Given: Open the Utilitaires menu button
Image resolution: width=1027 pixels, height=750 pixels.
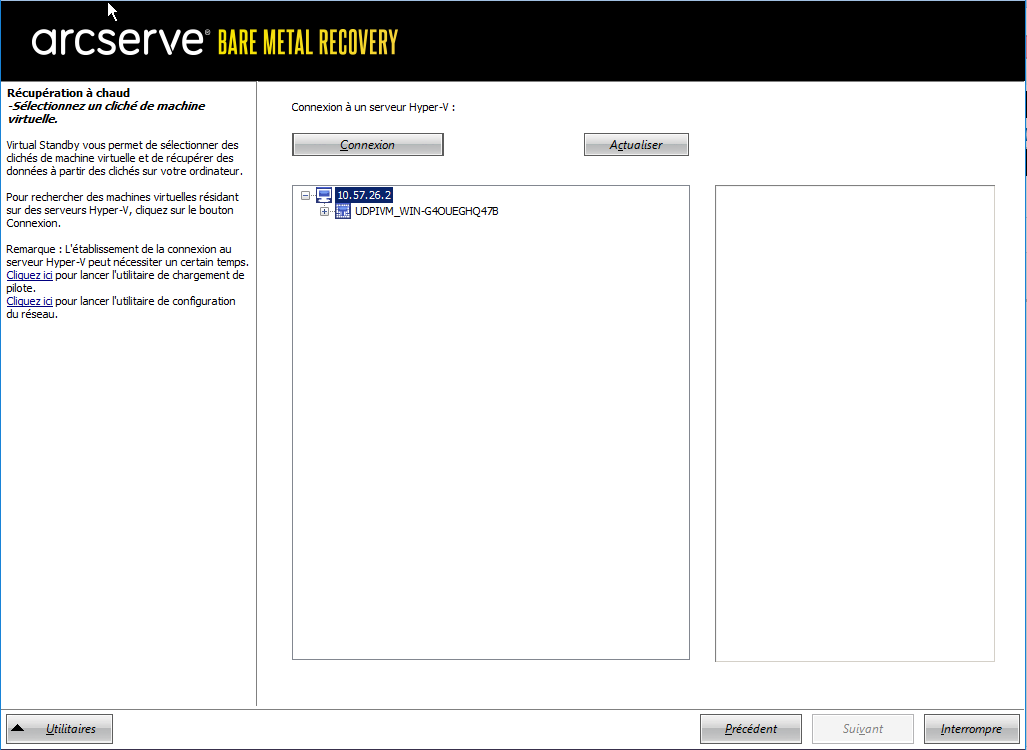Looking at the screenshot, I should pyautogui.click(x=60, y=728).
